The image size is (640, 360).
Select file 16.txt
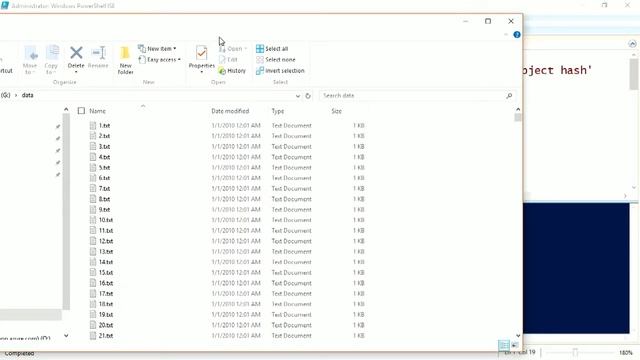[x=106, y=283]
